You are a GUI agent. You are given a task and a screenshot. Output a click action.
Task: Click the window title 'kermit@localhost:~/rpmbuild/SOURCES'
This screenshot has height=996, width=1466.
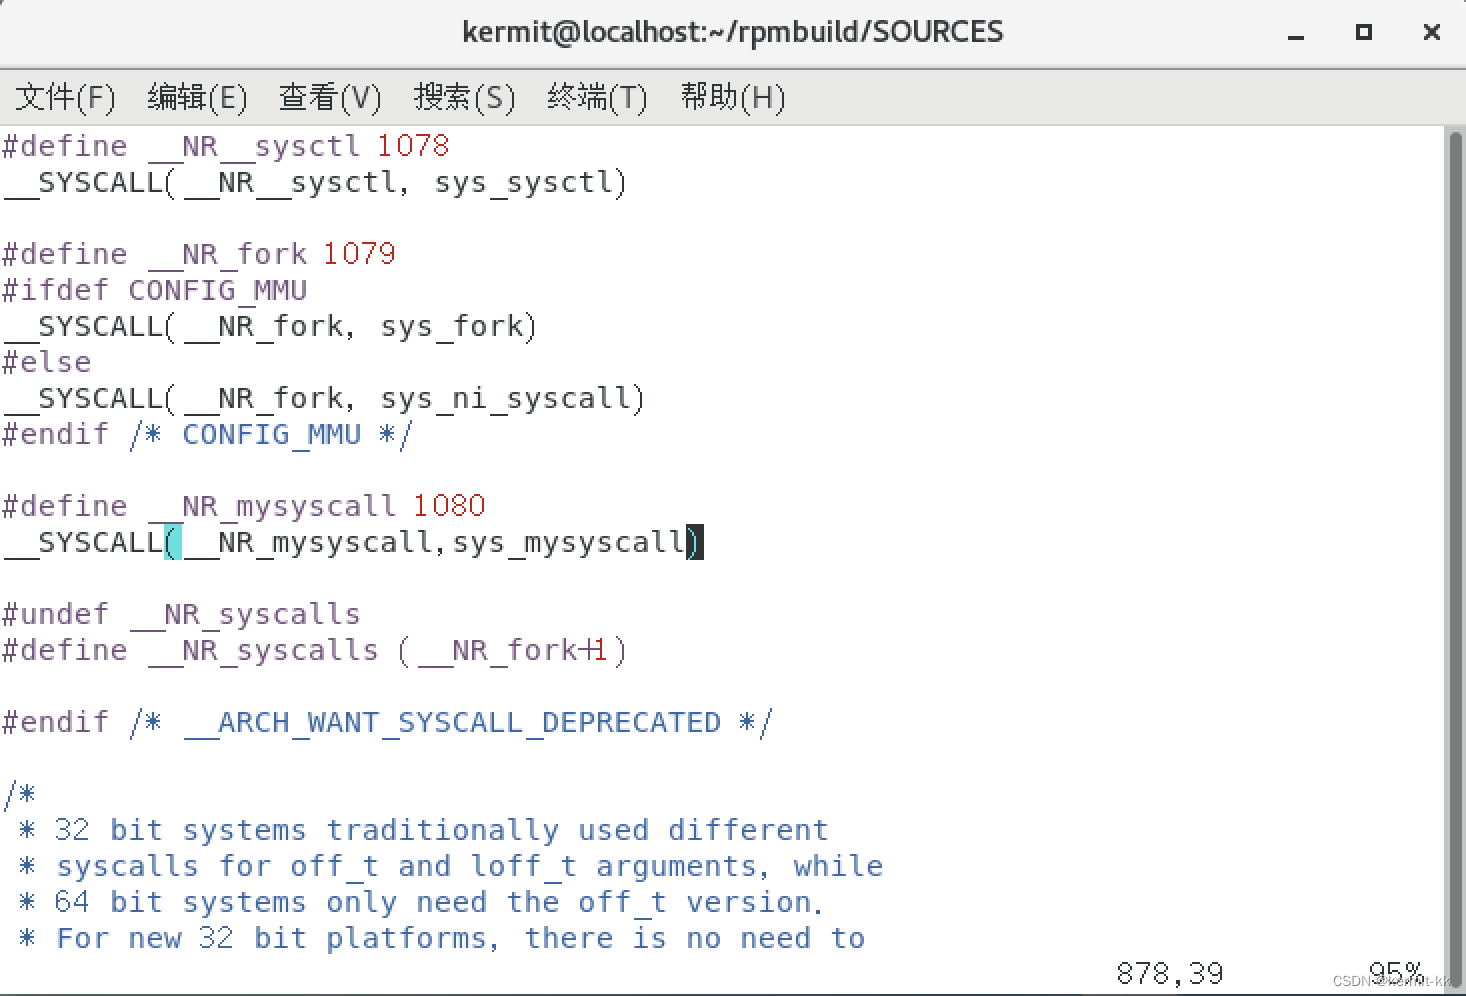coord(733,32)
